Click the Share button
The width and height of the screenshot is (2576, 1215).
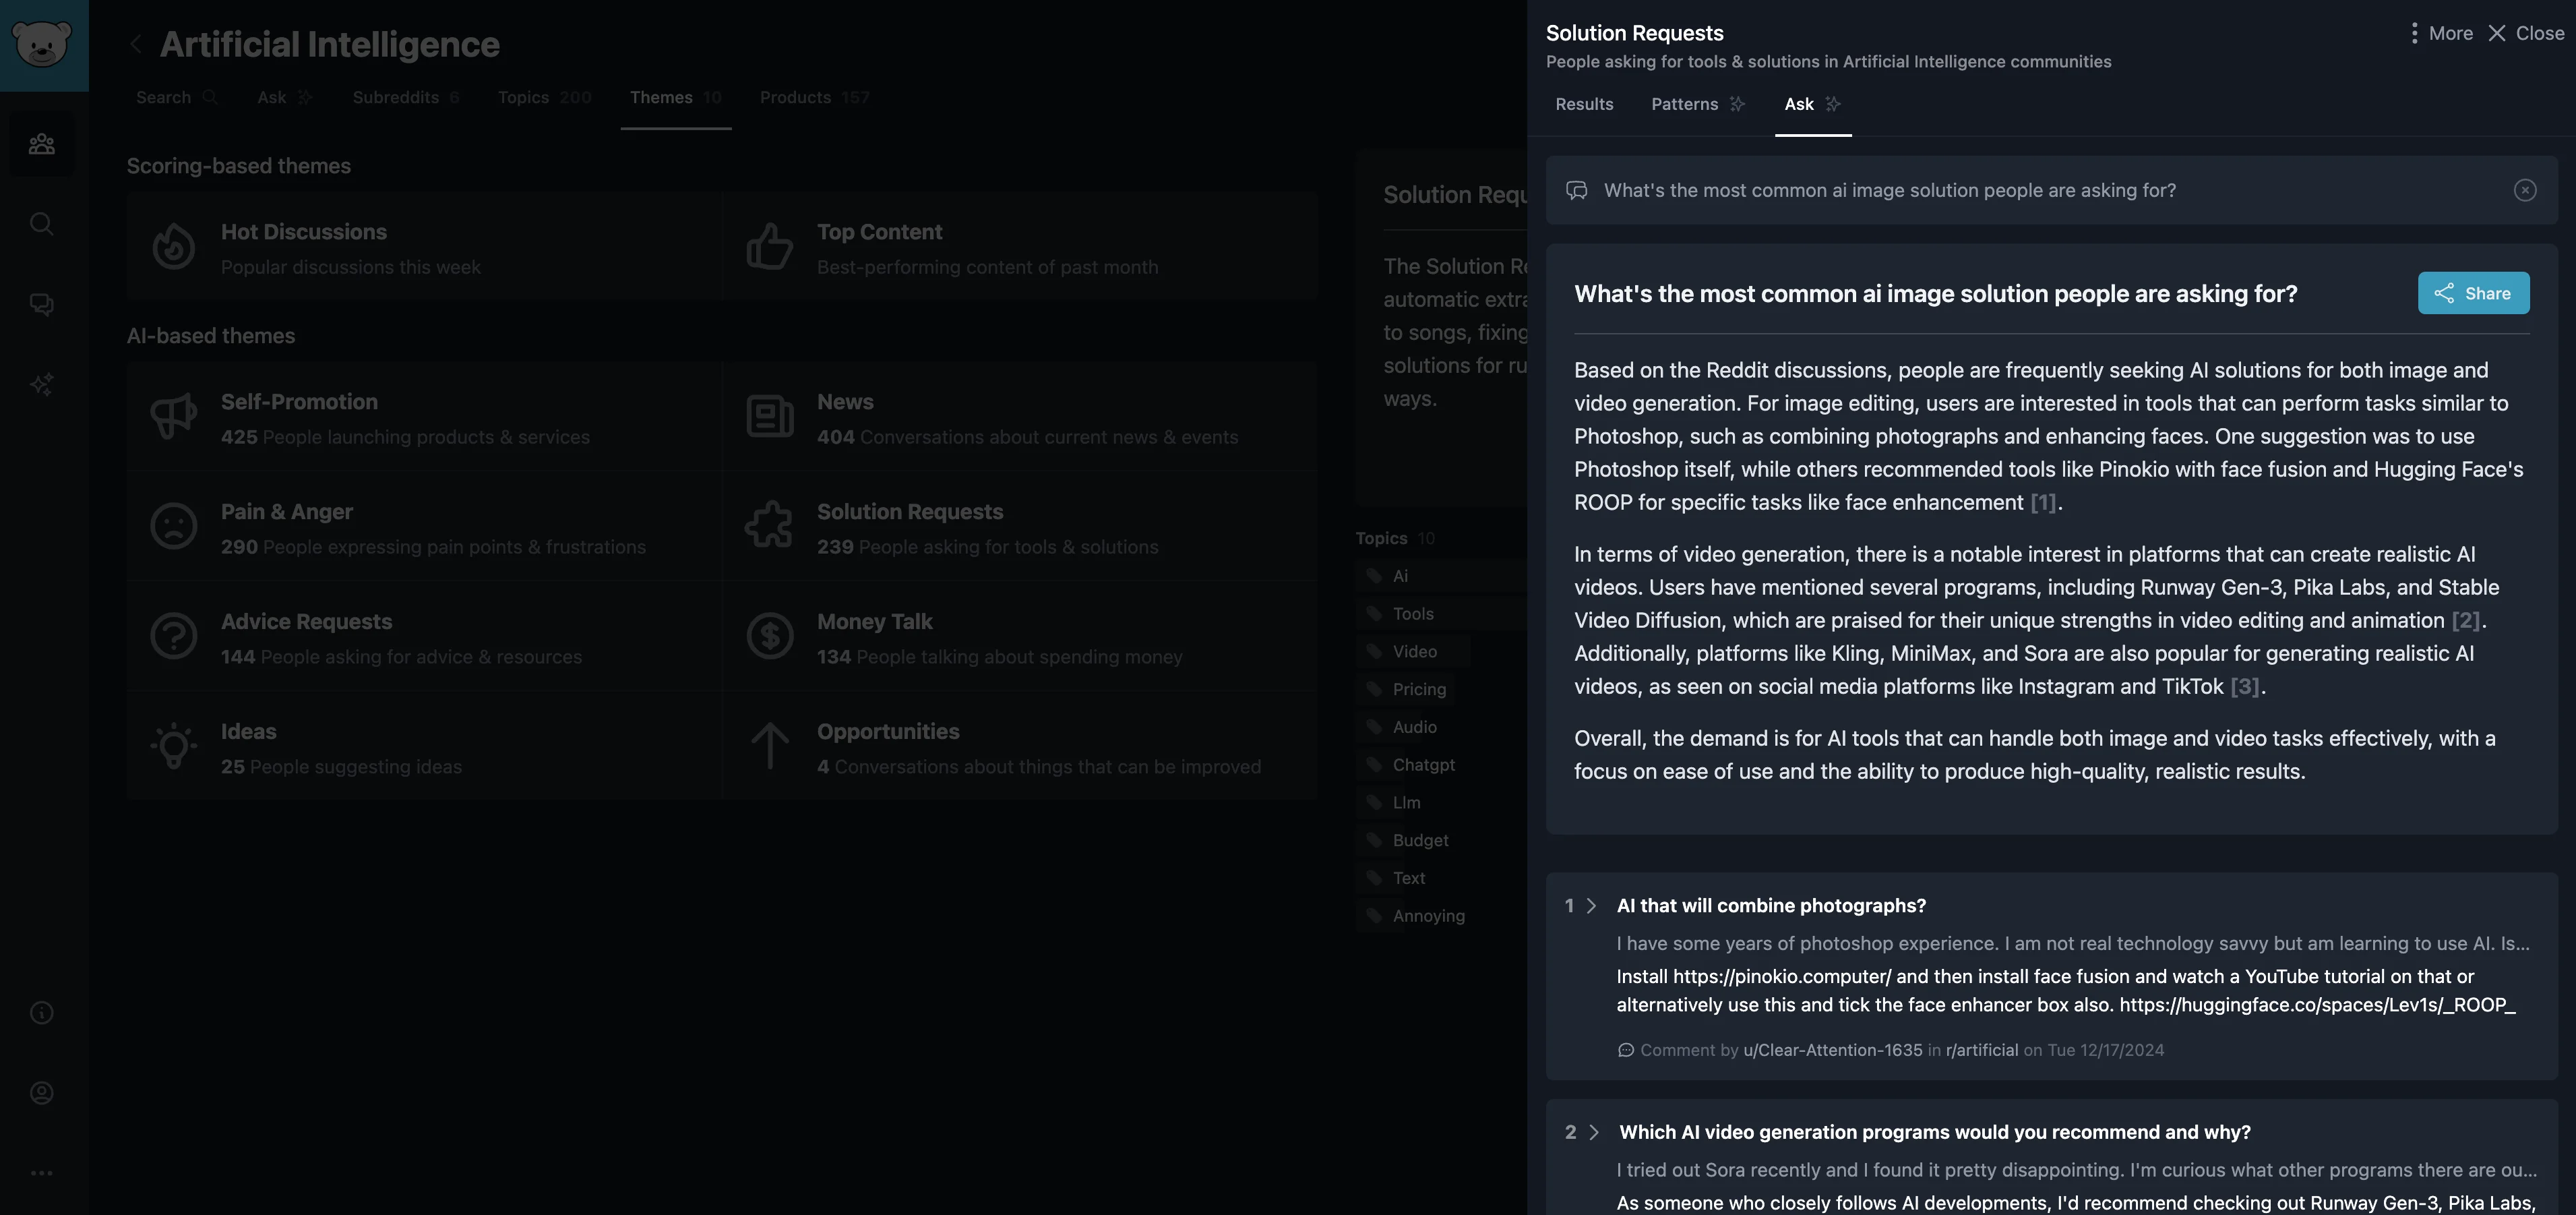pyautogui.click(x=2473, y=293)
